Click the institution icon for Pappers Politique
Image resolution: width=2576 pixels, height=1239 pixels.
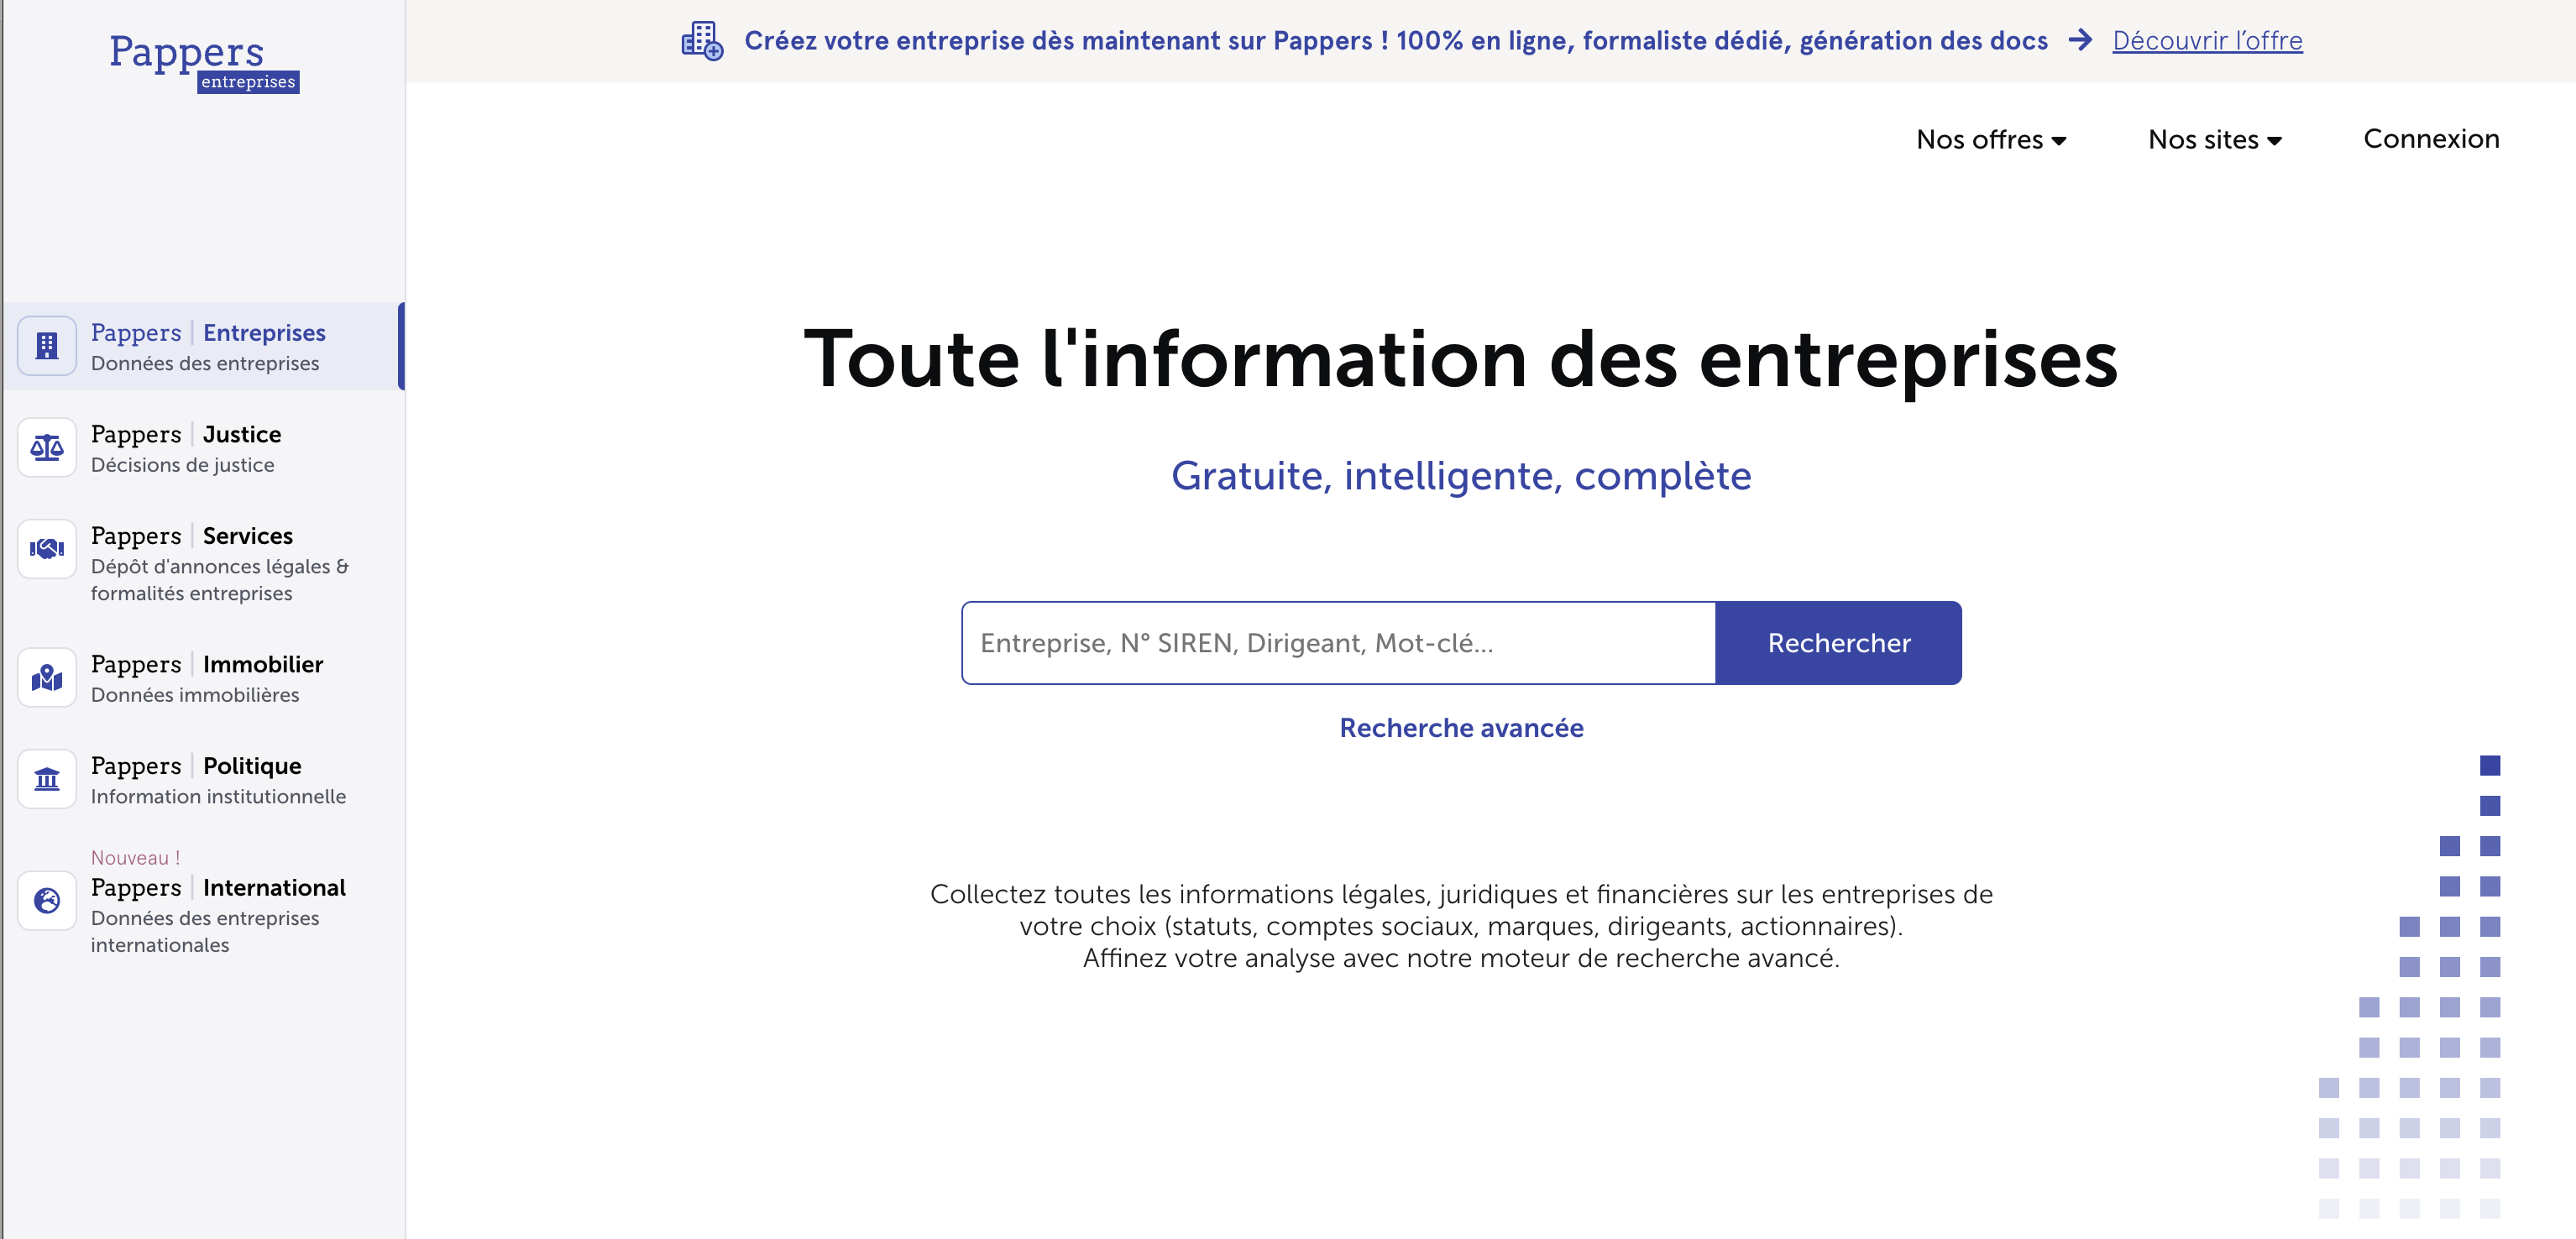(47, 779)
